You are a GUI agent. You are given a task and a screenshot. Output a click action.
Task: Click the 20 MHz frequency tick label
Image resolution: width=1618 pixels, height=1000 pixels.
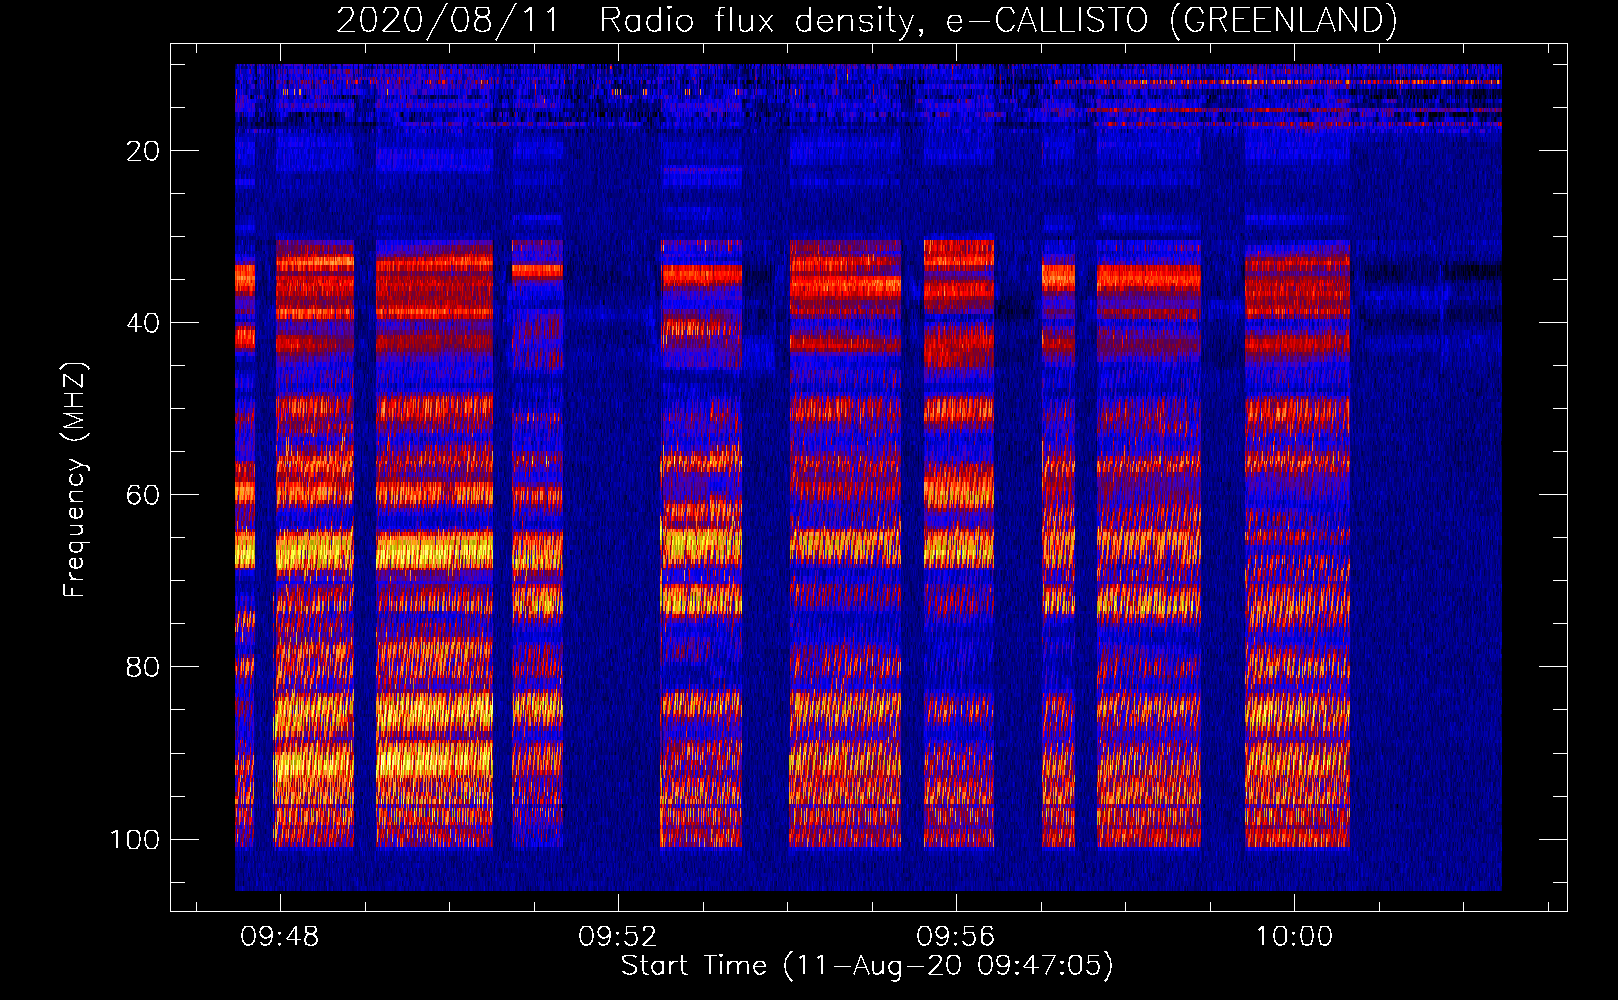point(143,151)
